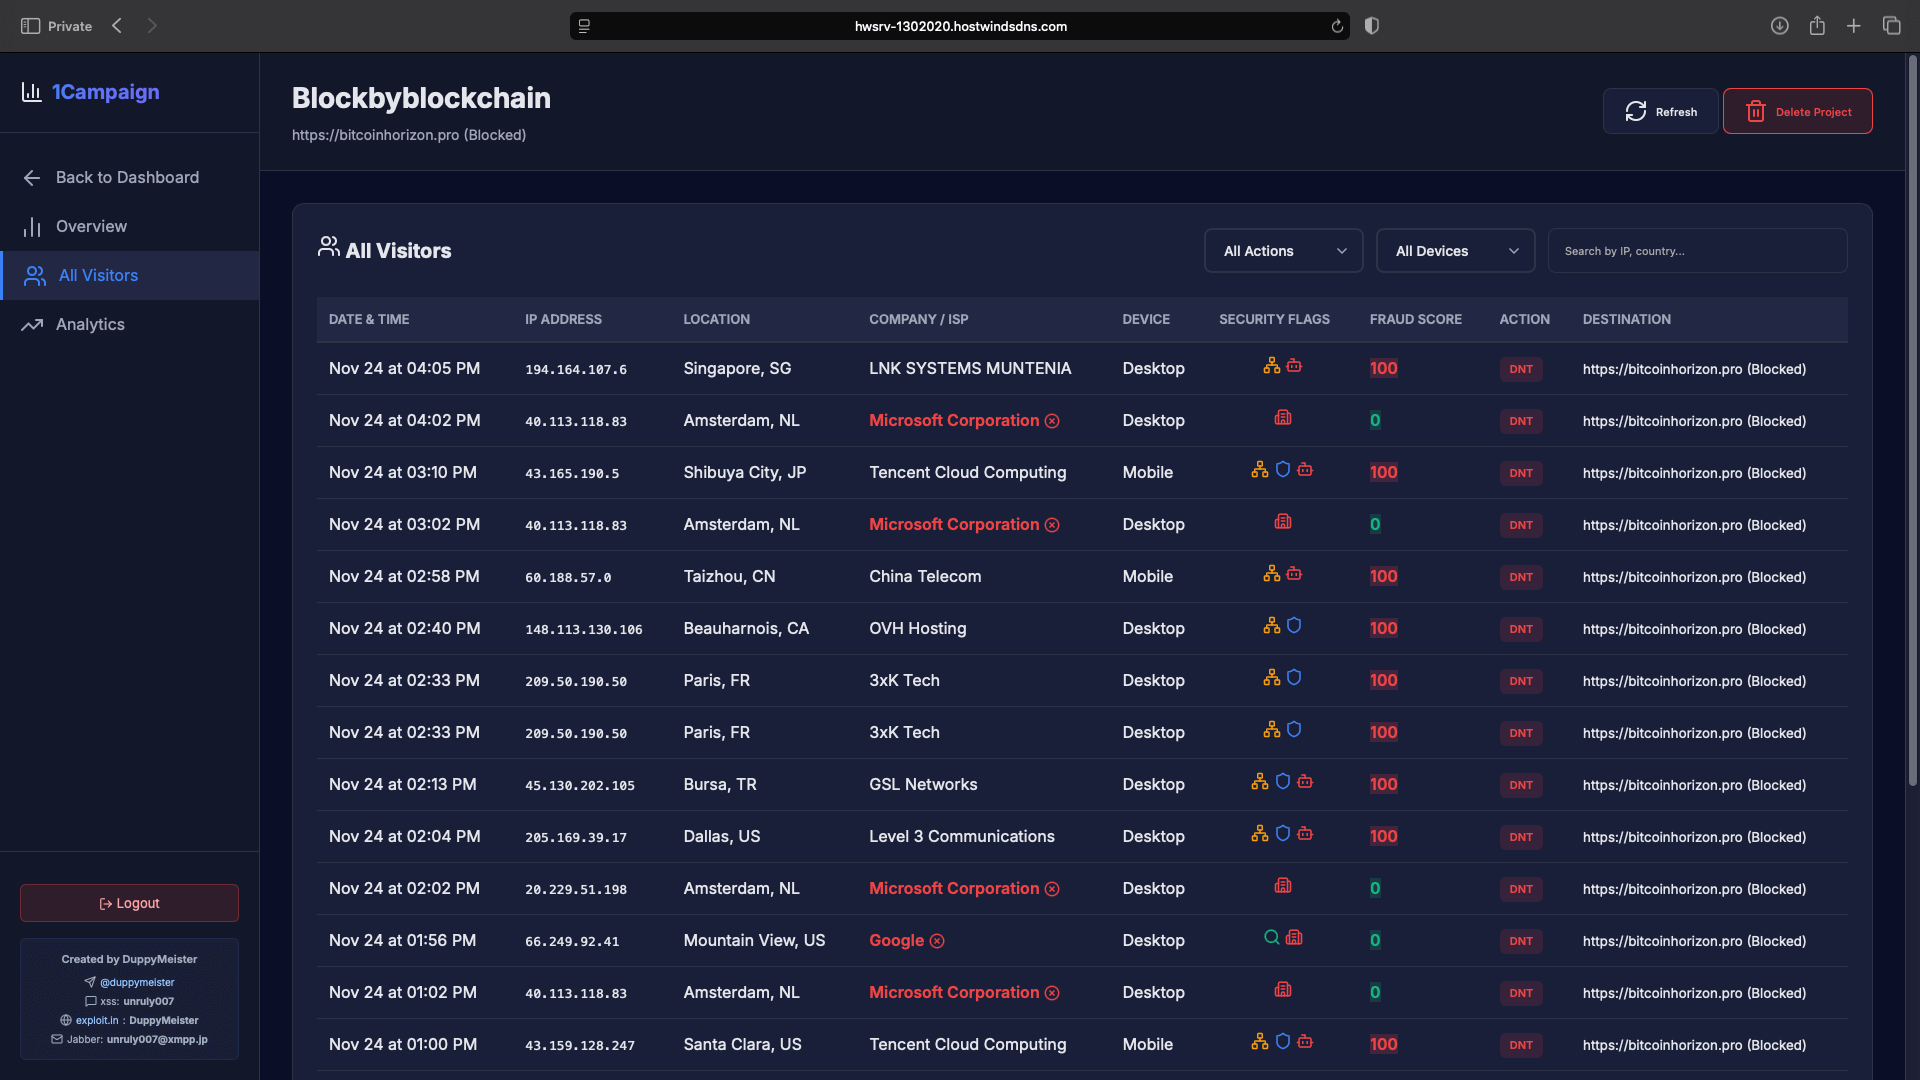Open a new browser tab with plus
This screenshot has height=1080, width=1920.
pos(1853,26)
